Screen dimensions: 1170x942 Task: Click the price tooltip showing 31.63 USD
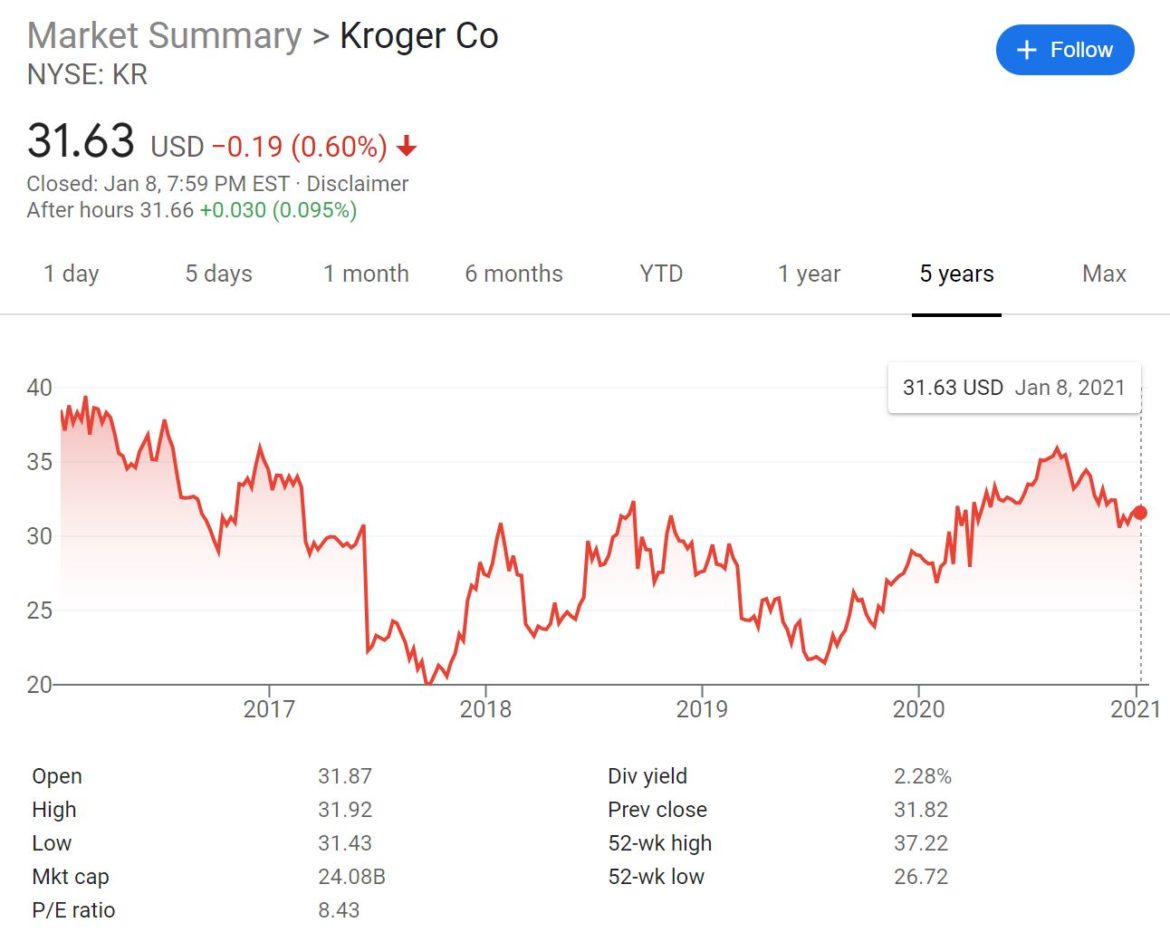pyautogui.click(x=1014, y=387)
